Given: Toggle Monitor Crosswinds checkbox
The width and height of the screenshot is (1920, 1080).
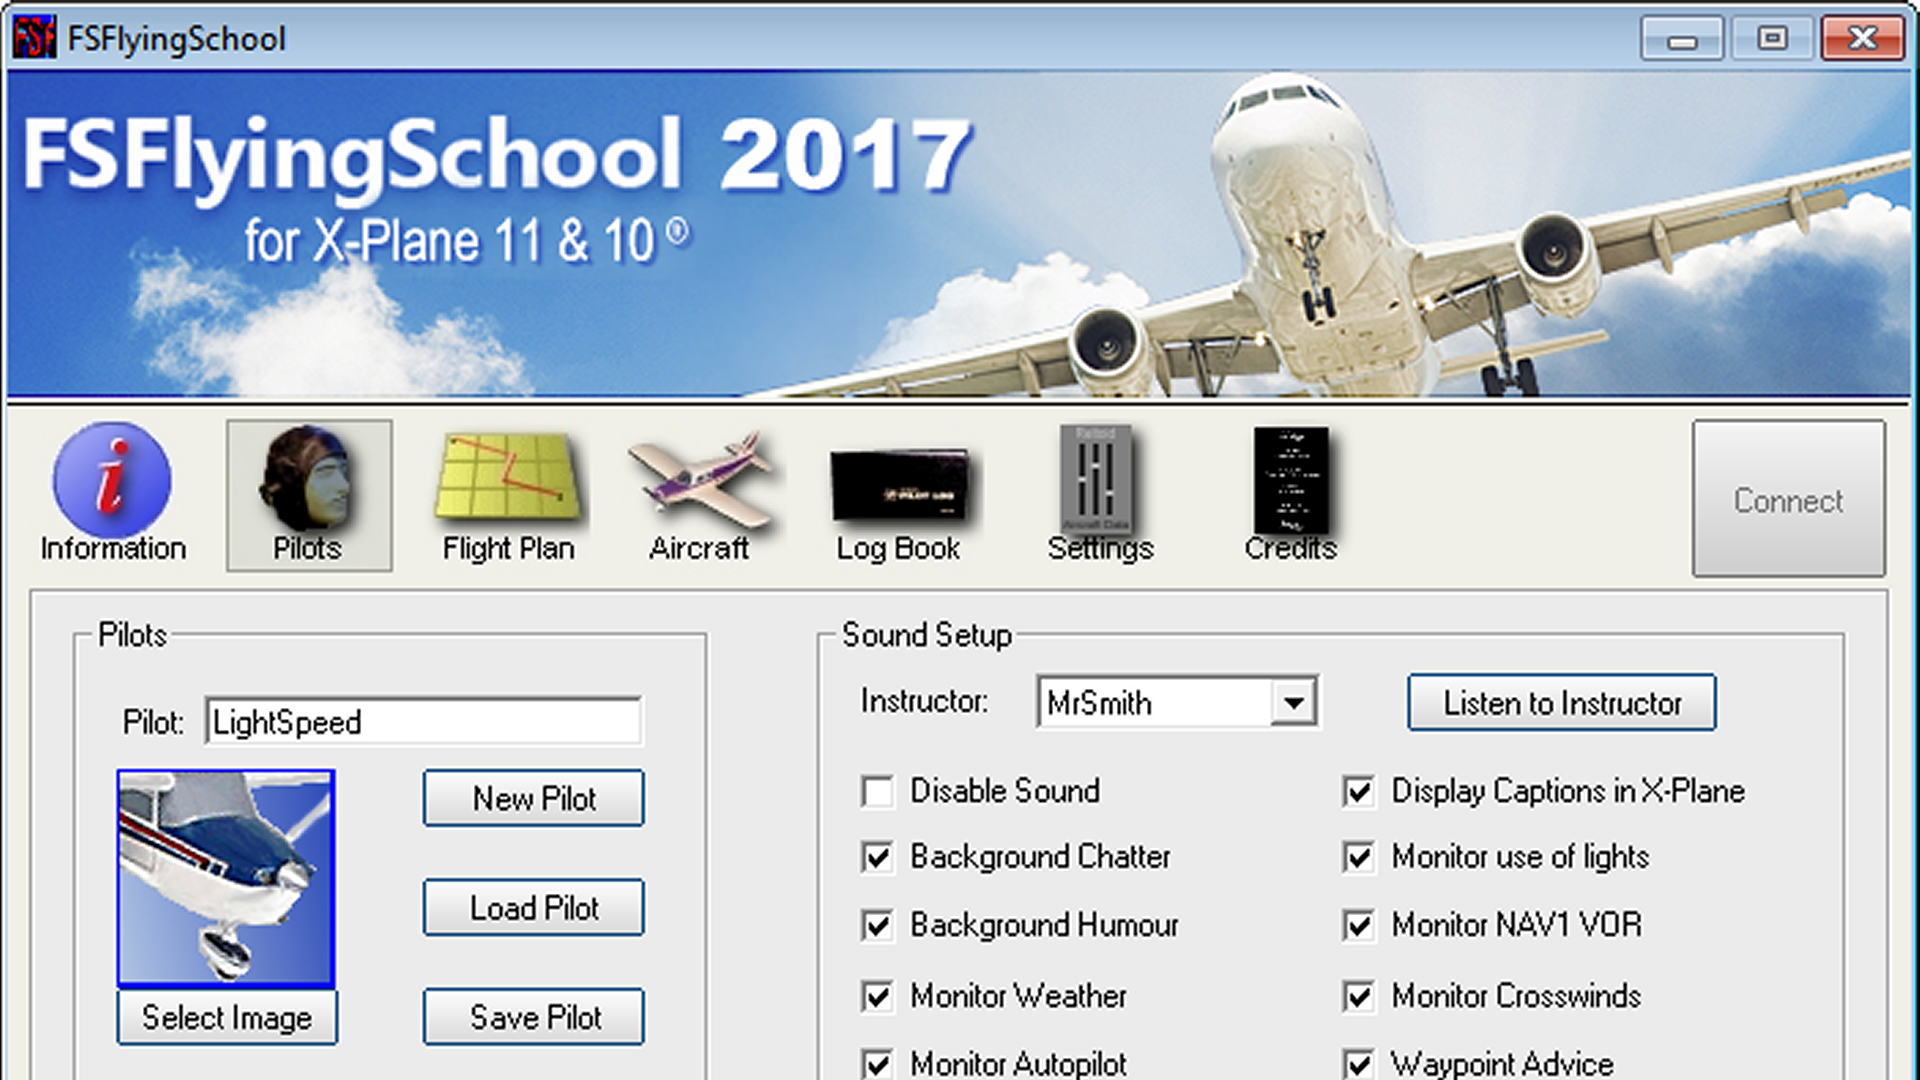Looking at the screenshot, I should tap(1359, 996).
